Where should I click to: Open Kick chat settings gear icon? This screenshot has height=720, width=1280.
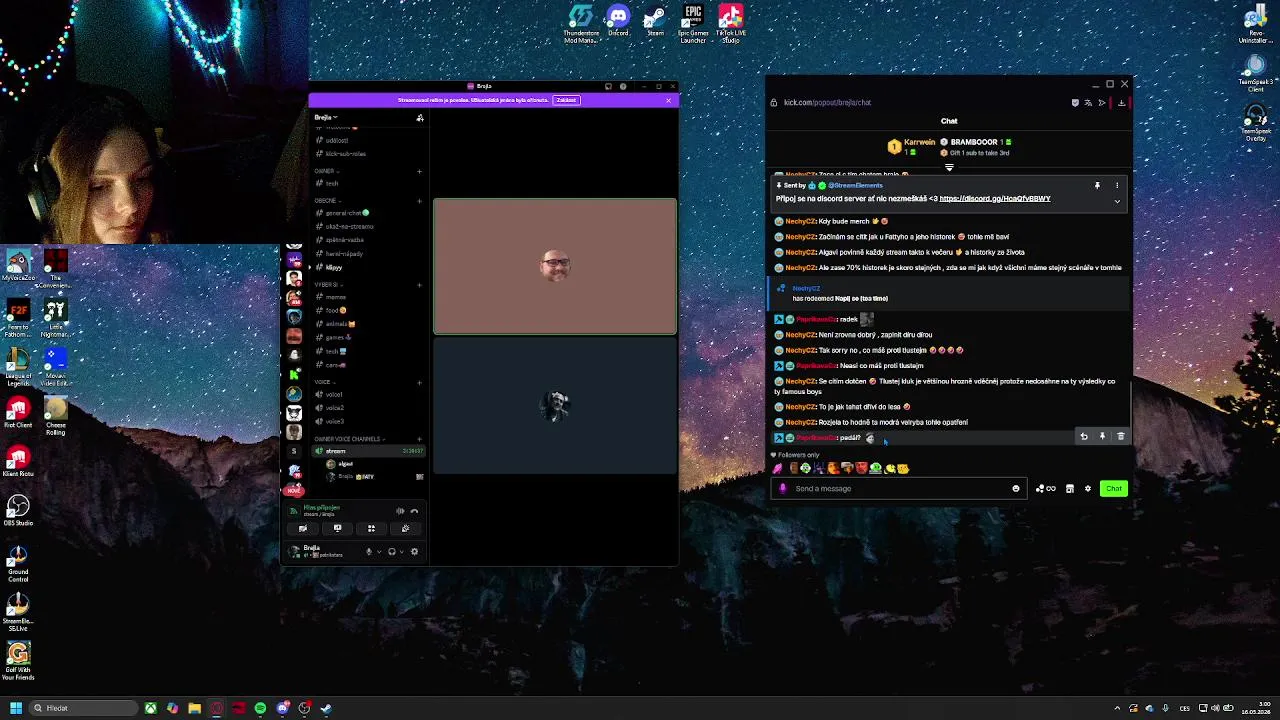(x=1088, y=488)
